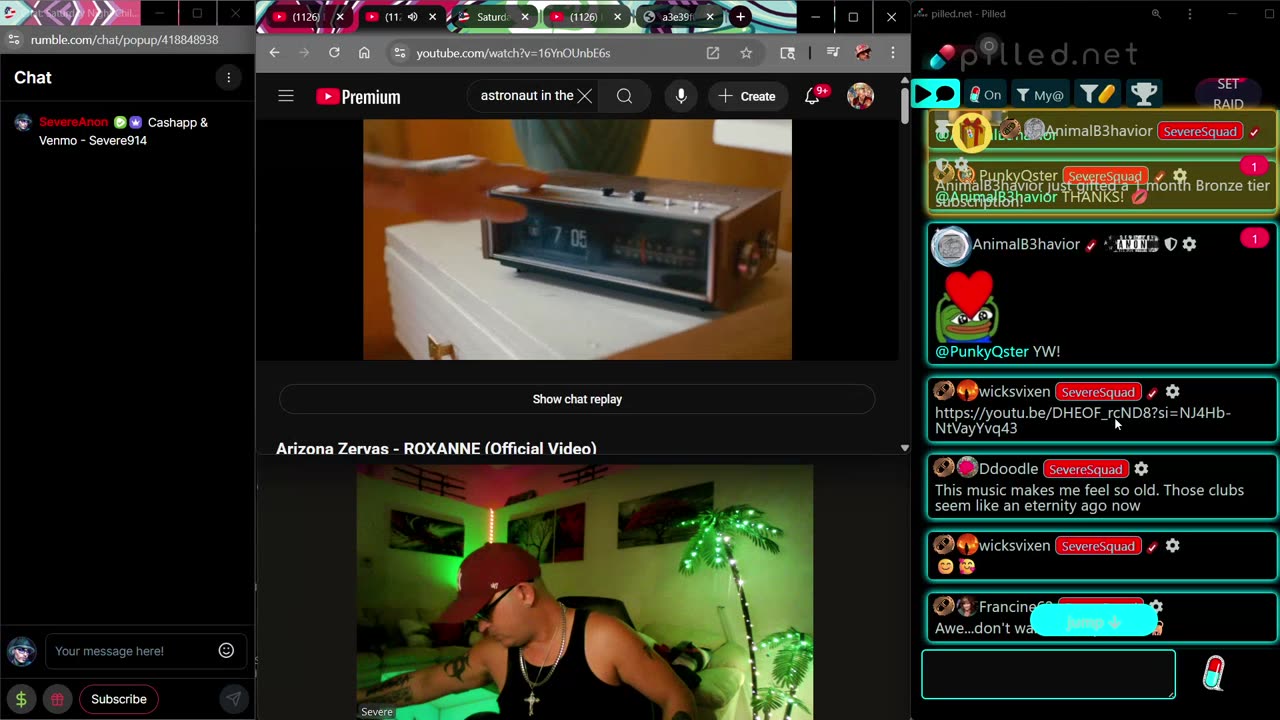Click the SET RAID button
This screenshot has width=1280, height=720.
click(1228, 94)
